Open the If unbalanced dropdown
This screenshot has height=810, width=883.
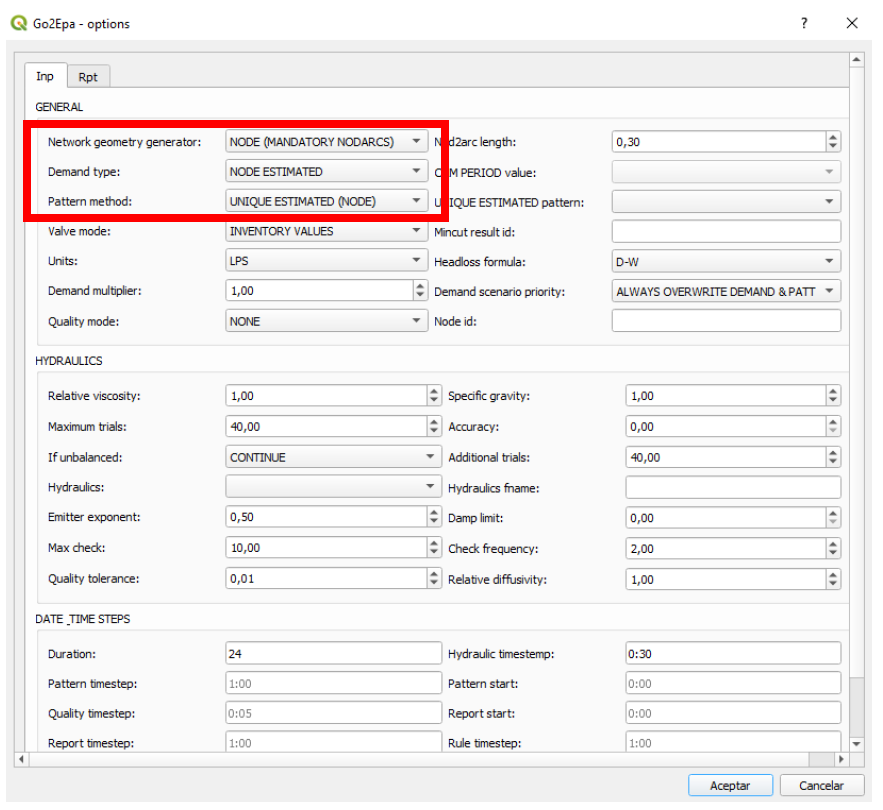pyautogui.click(x=333, y=457)
